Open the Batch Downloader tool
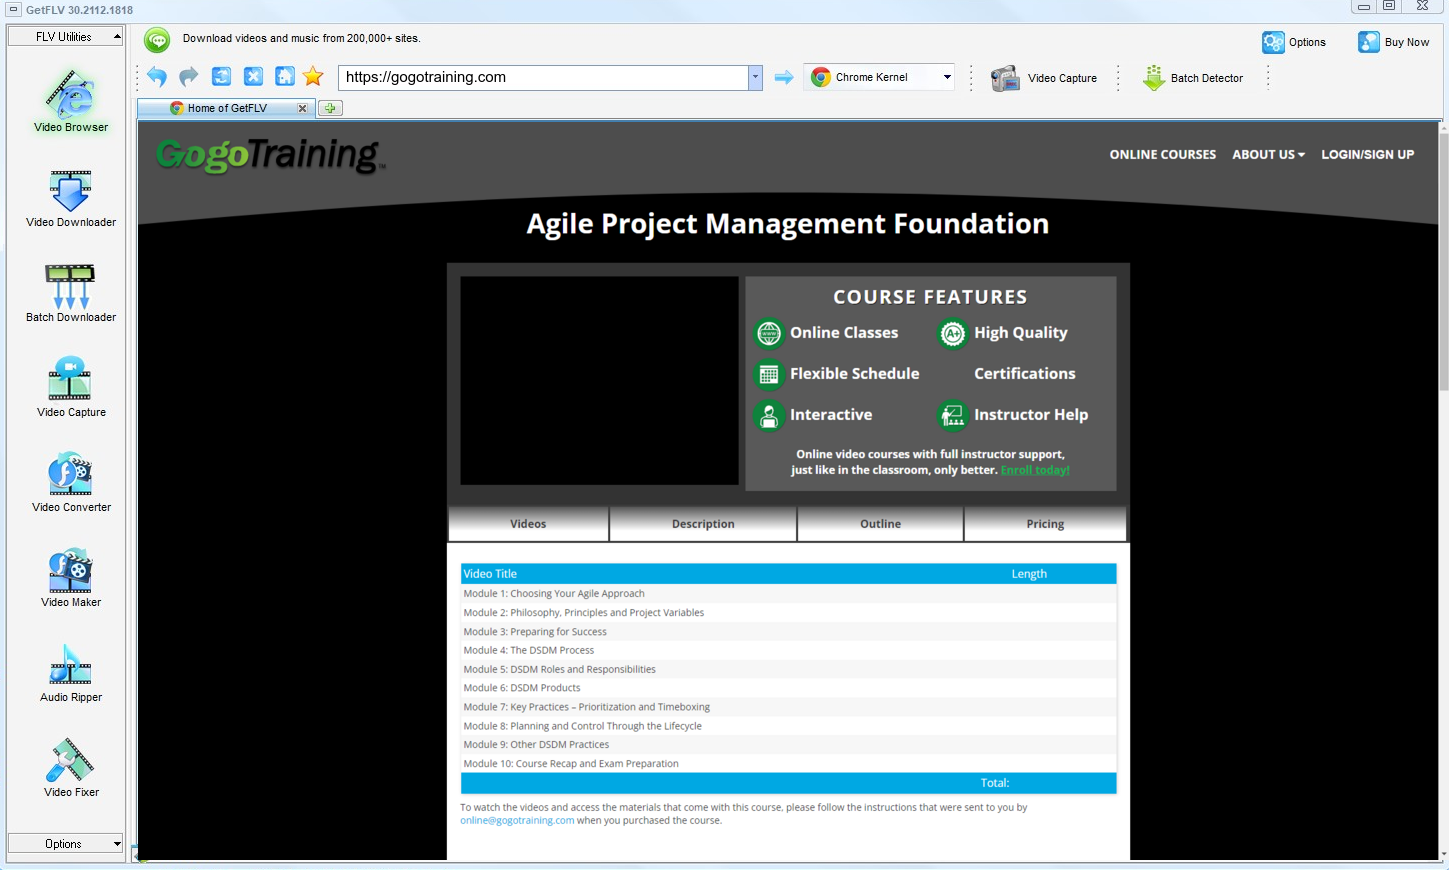 pyautogui.click(x=71, y=293)
